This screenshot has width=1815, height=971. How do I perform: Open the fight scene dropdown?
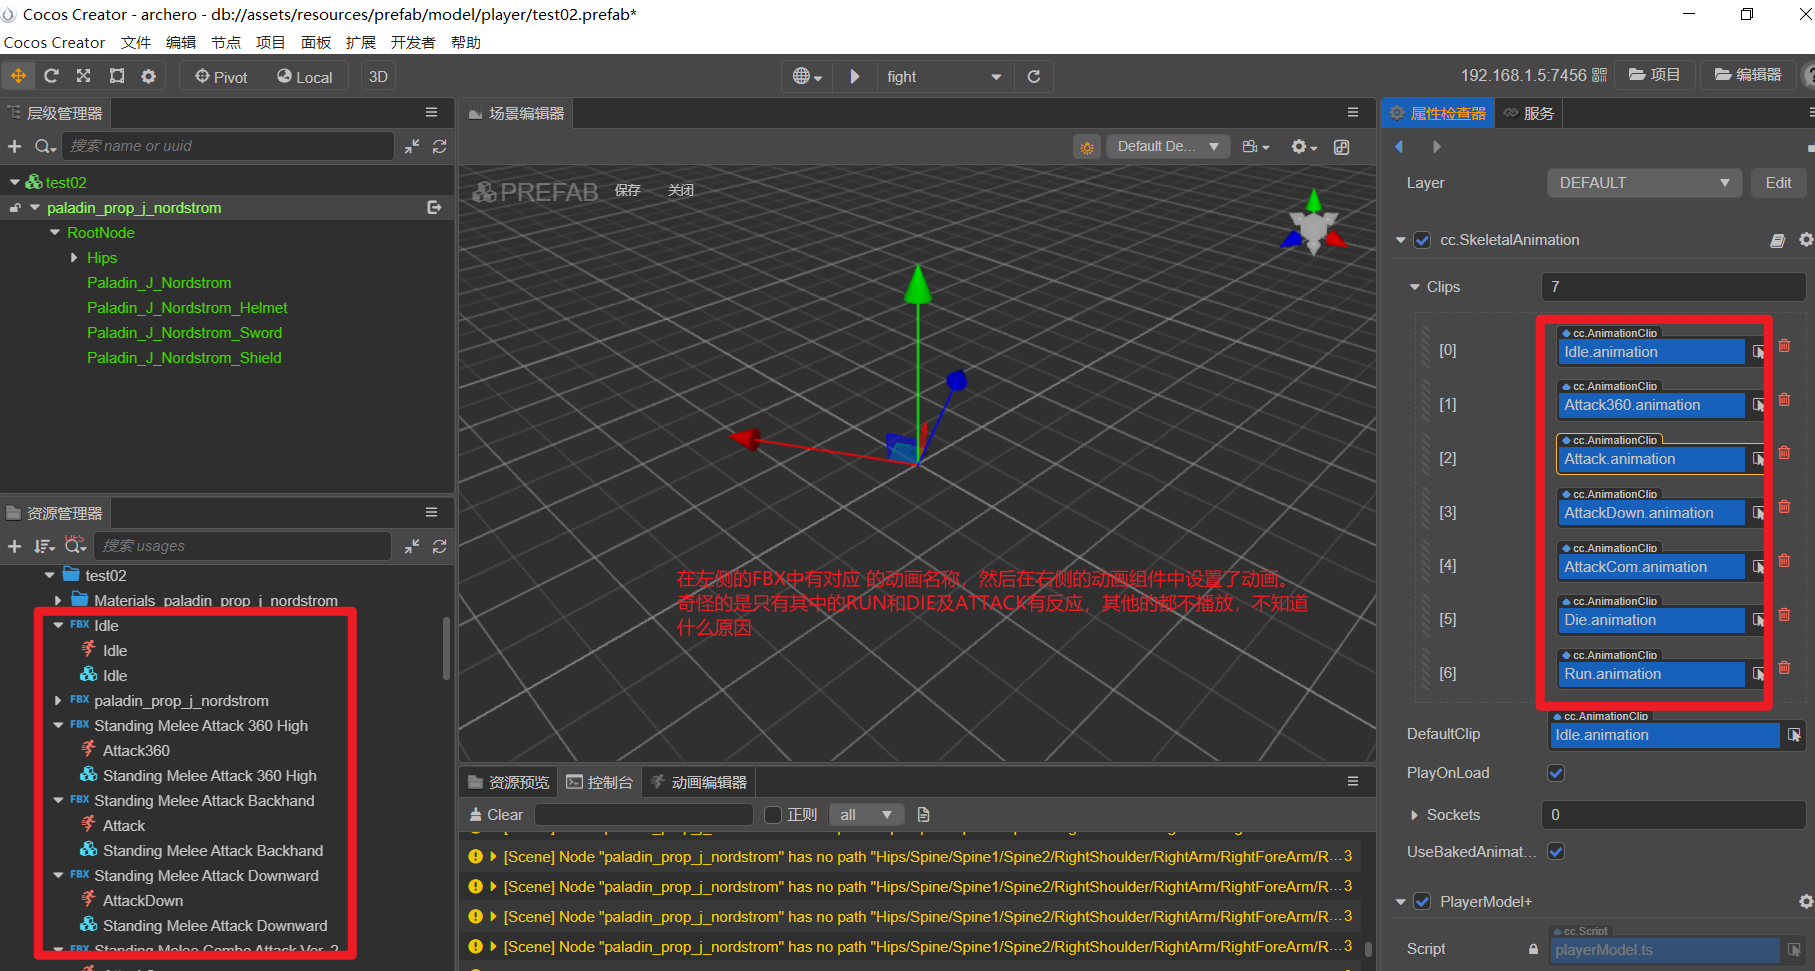(x=943, y=76)
